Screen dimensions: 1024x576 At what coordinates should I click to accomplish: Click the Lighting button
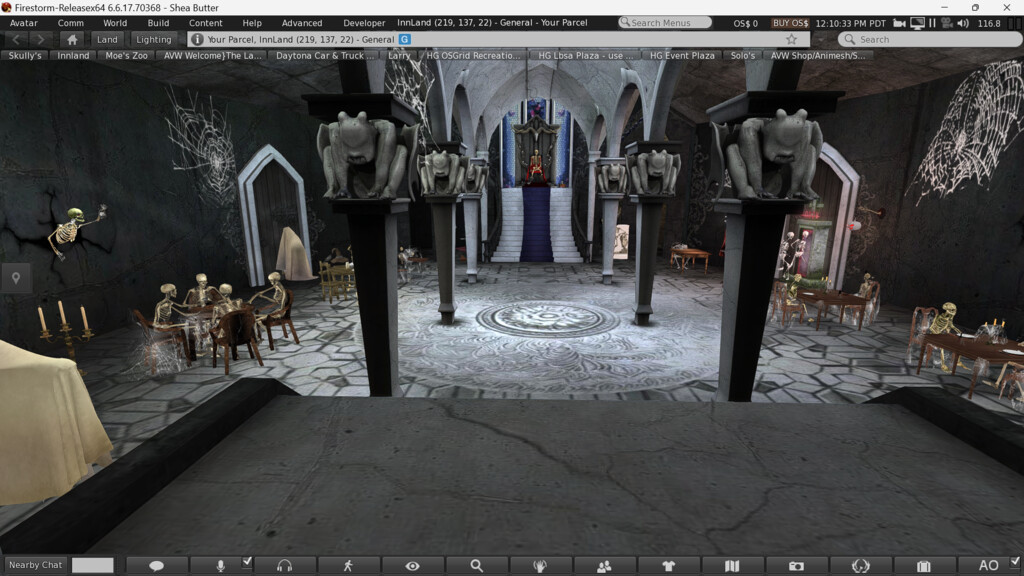pos(153,40)
